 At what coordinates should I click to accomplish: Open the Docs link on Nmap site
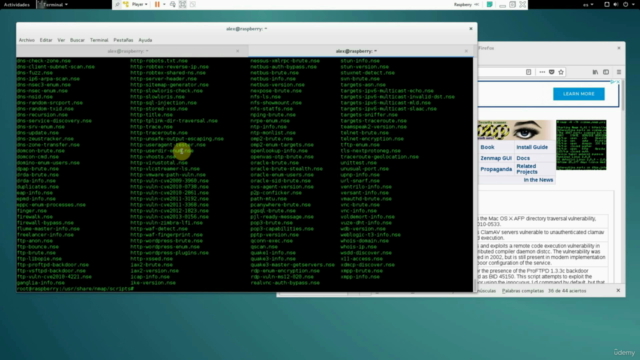(523, 158)
